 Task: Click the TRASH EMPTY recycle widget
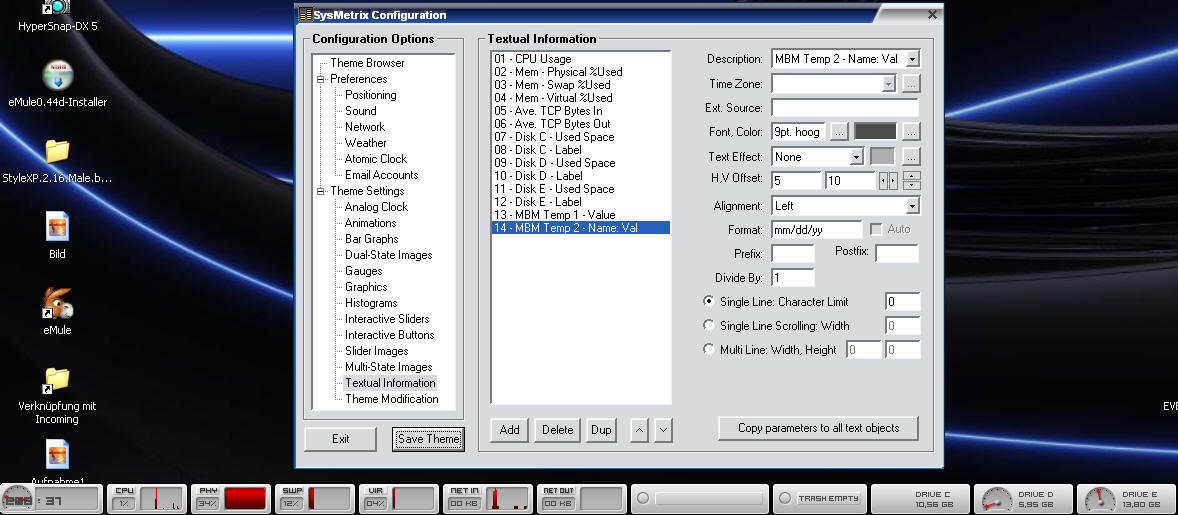click(x=820, y=498)
